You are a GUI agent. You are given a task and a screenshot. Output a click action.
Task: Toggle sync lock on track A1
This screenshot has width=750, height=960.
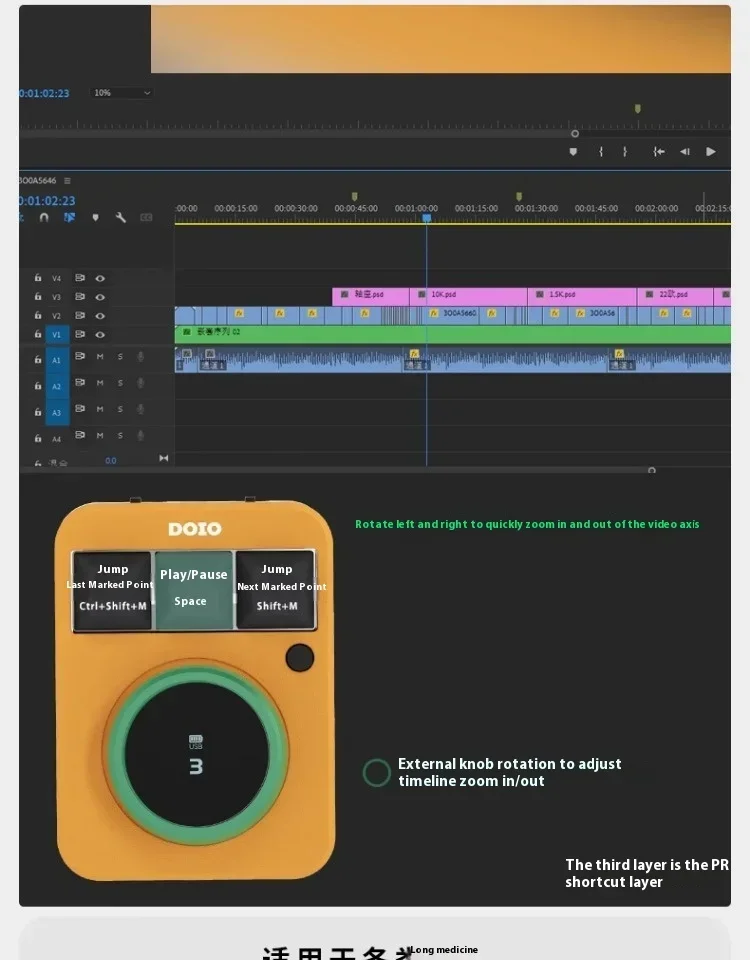[80, 356]
